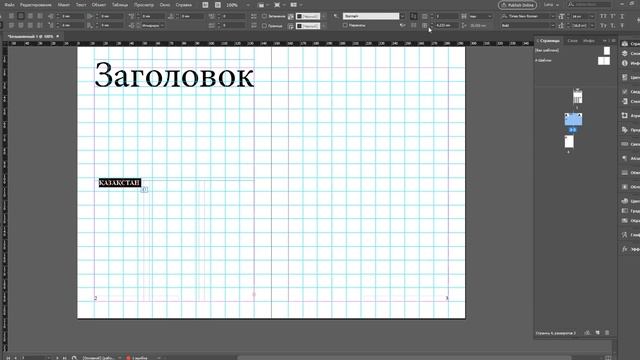The image size is (640, 360).
Task: Click the create new page icon
Action: tap(598, 333)
